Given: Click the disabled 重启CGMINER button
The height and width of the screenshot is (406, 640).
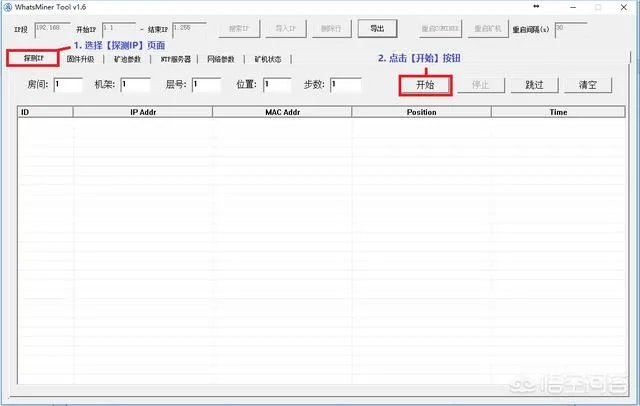Looking at the screenshot, I should point(440,29).
